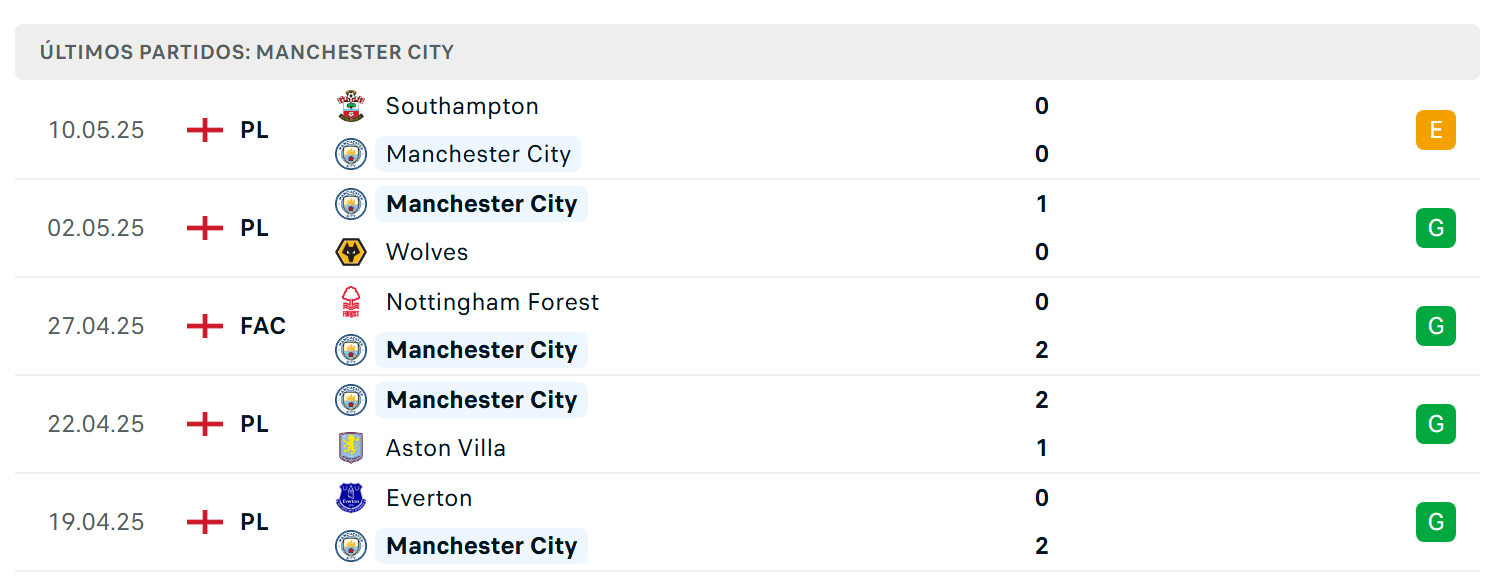Select the FAC competition label
The width and height of the screenshot is (1494, 588).
pos(263,326)
